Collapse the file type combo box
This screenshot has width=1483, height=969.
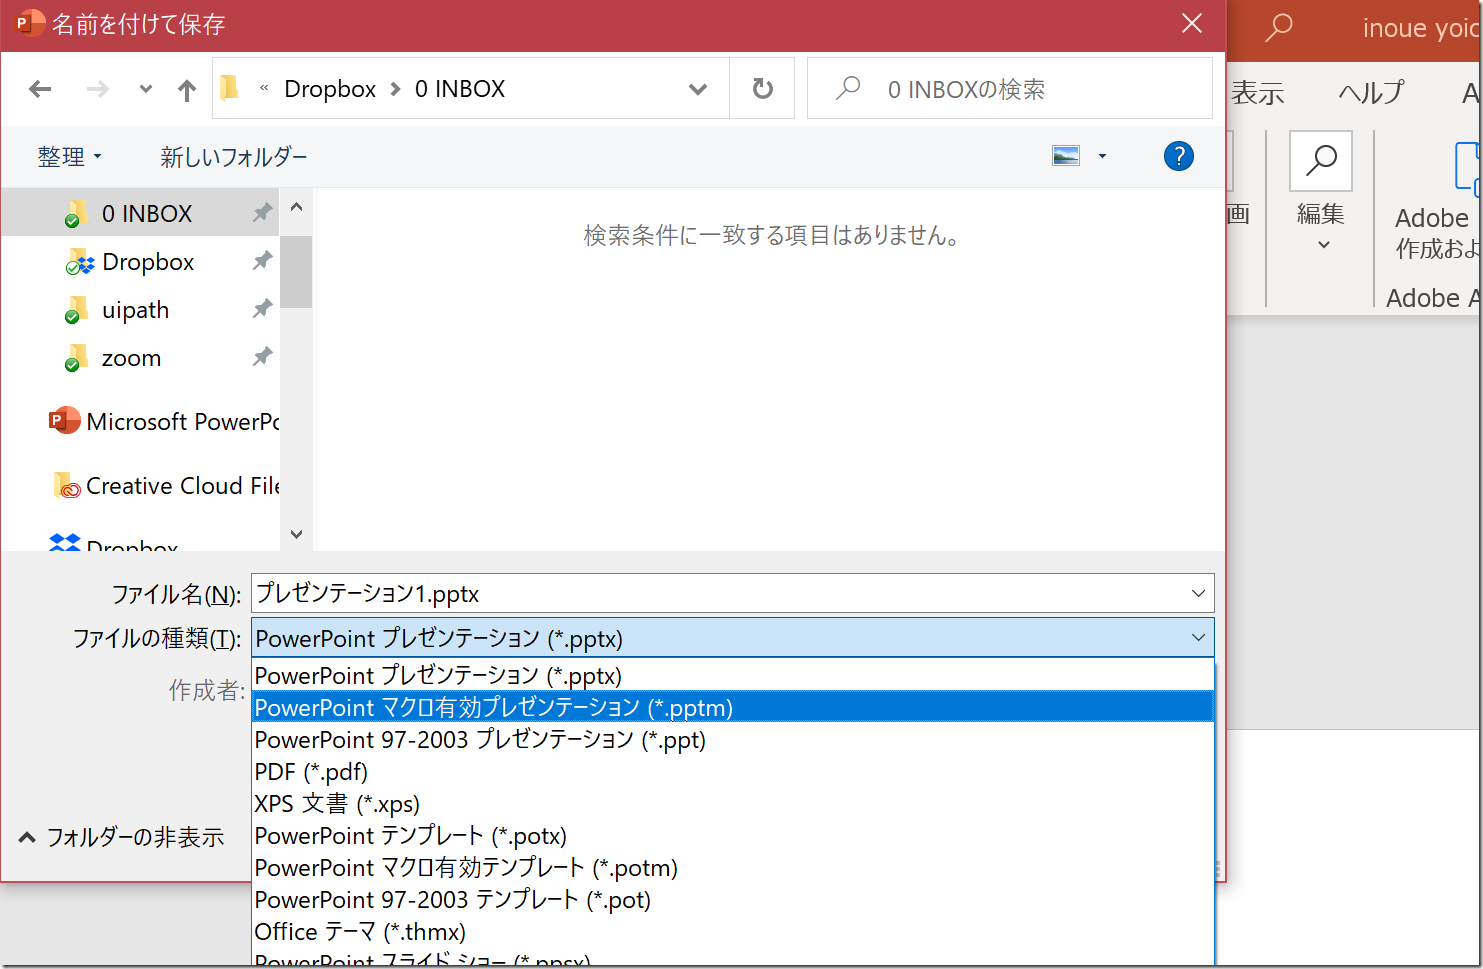coord(1198,638)
